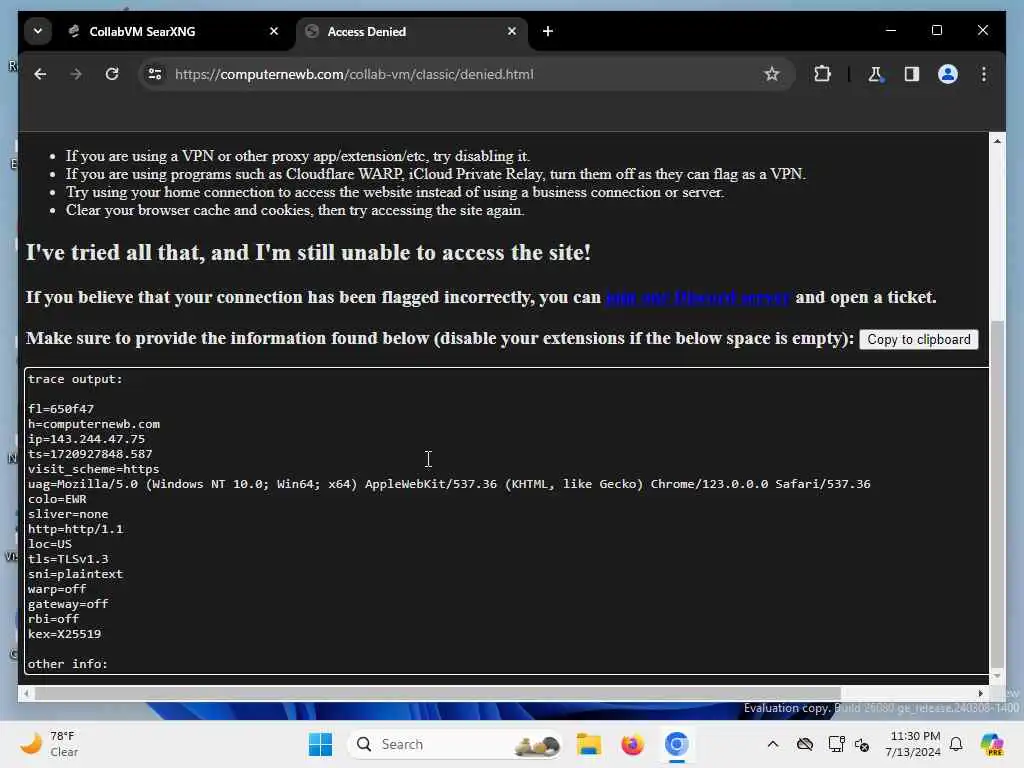Click scrollbar up arrow
1024x768 pixels.
point(997,141)
